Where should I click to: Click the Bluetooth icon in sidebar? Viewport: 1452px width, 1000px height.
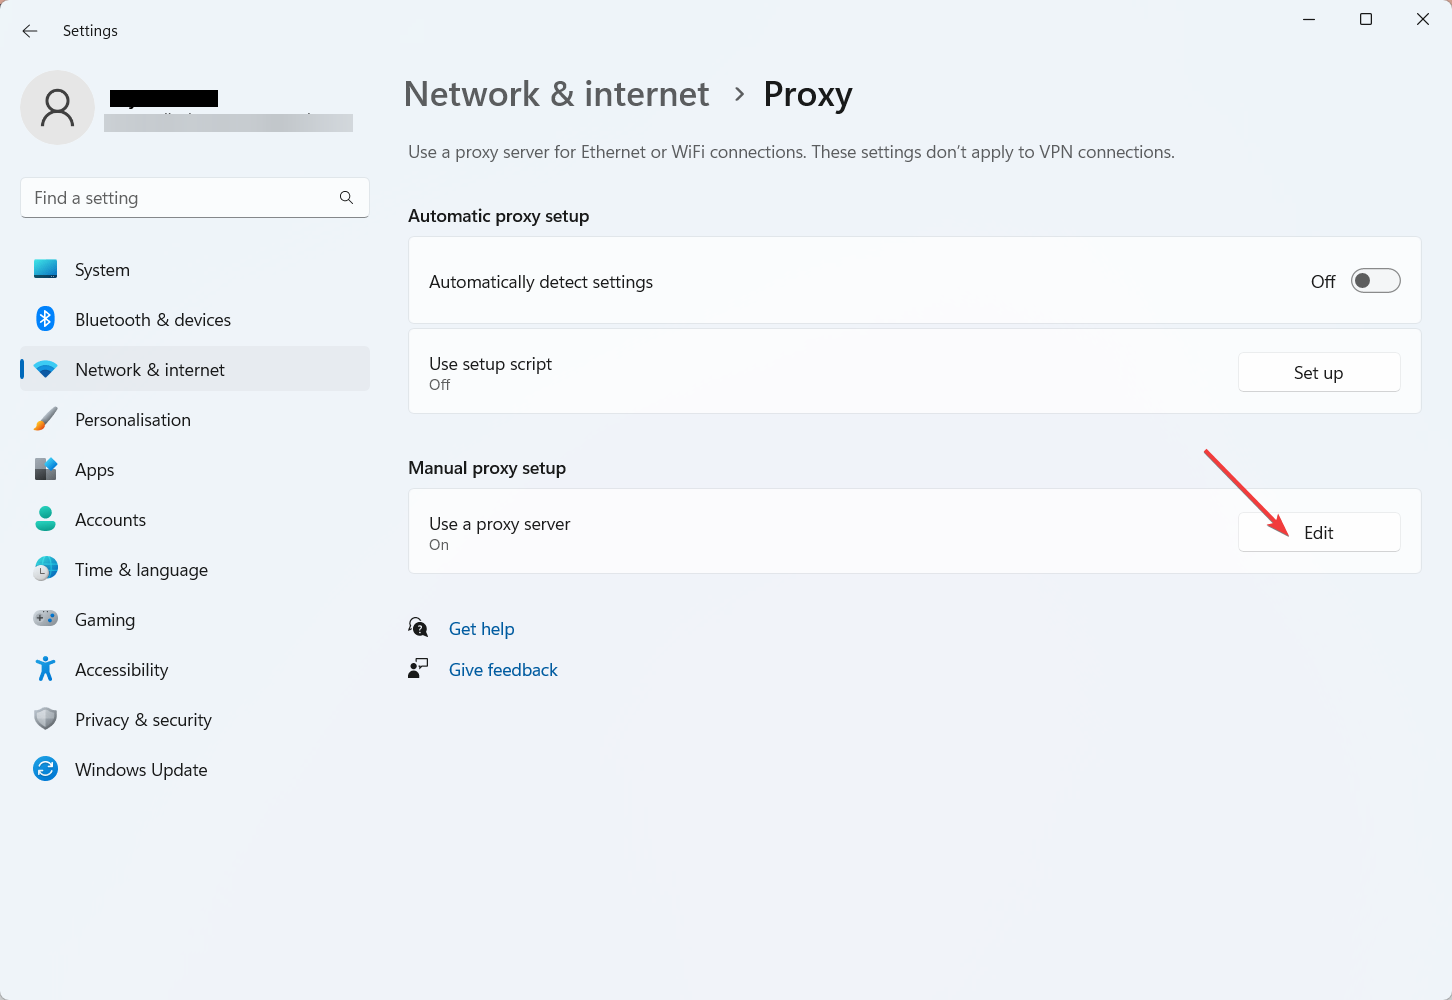(x=46, y=319)
